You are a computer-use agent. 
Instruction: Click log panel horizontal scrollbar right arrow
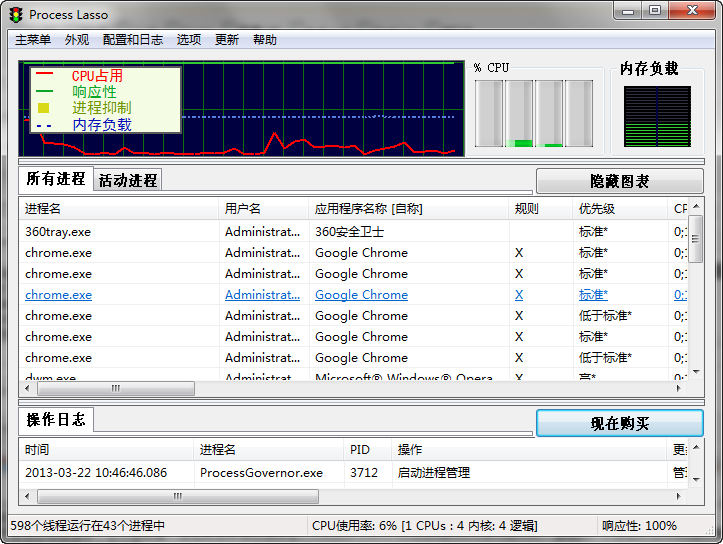(x=679, y=496)
